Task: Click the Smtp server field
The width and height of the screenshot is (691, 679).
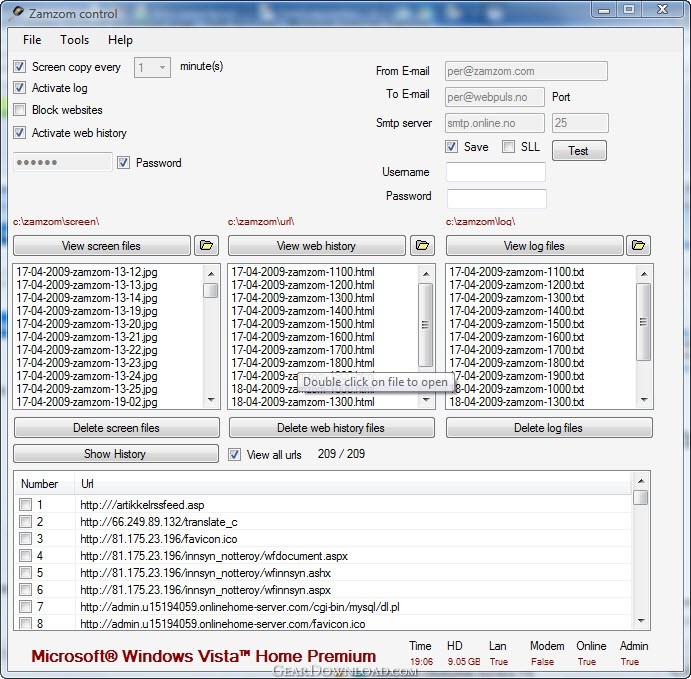Action: tap(494, 123)
